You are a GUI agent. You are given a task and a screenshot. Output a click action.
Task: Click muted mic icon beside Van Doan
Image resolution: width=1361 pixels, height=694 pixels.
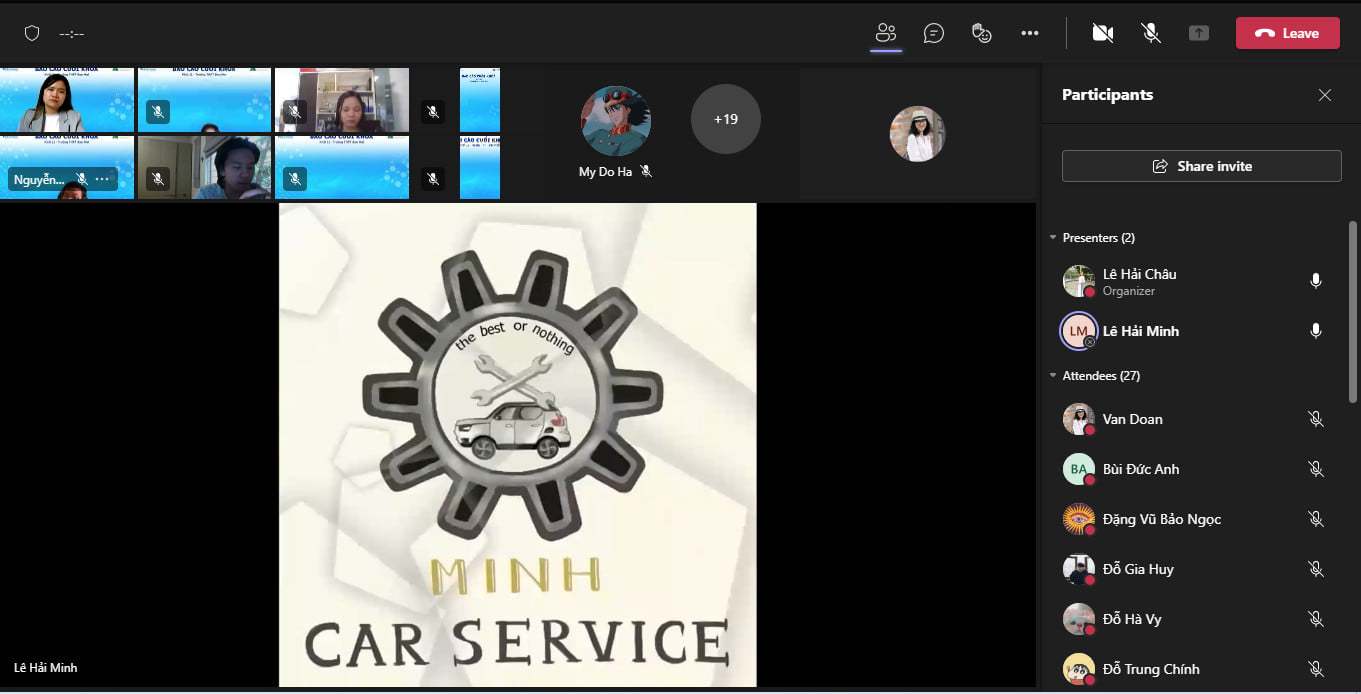(1316, 419)
